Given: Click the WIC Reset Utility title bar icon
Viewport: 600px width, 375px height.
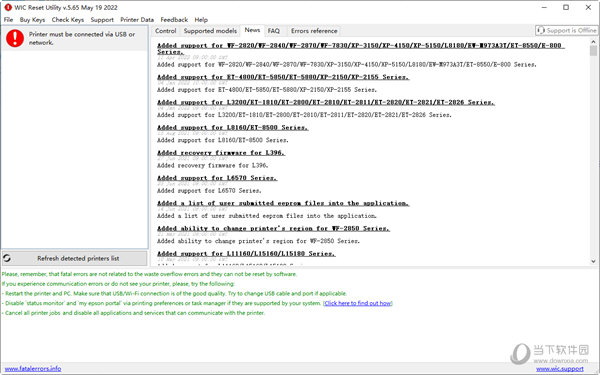Looking at the screenshot, I should click(x=8, y=7).
